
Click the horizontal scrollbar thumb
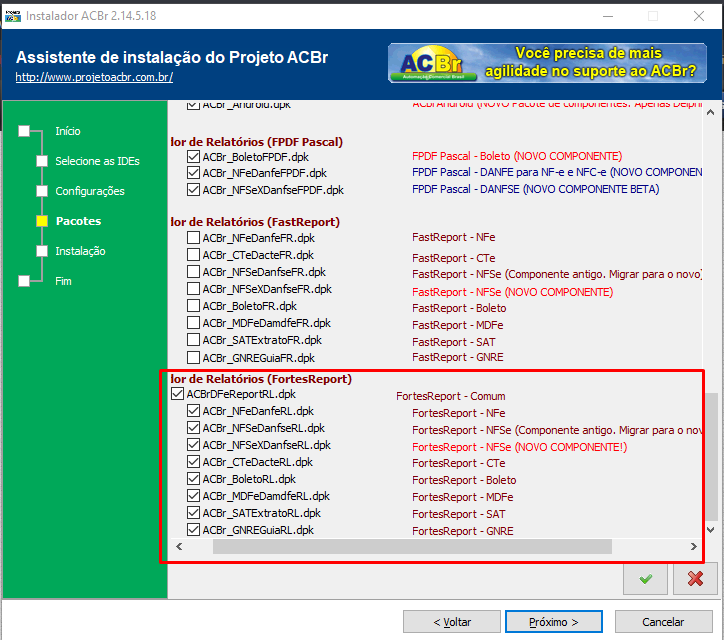(x=412, y=547)
